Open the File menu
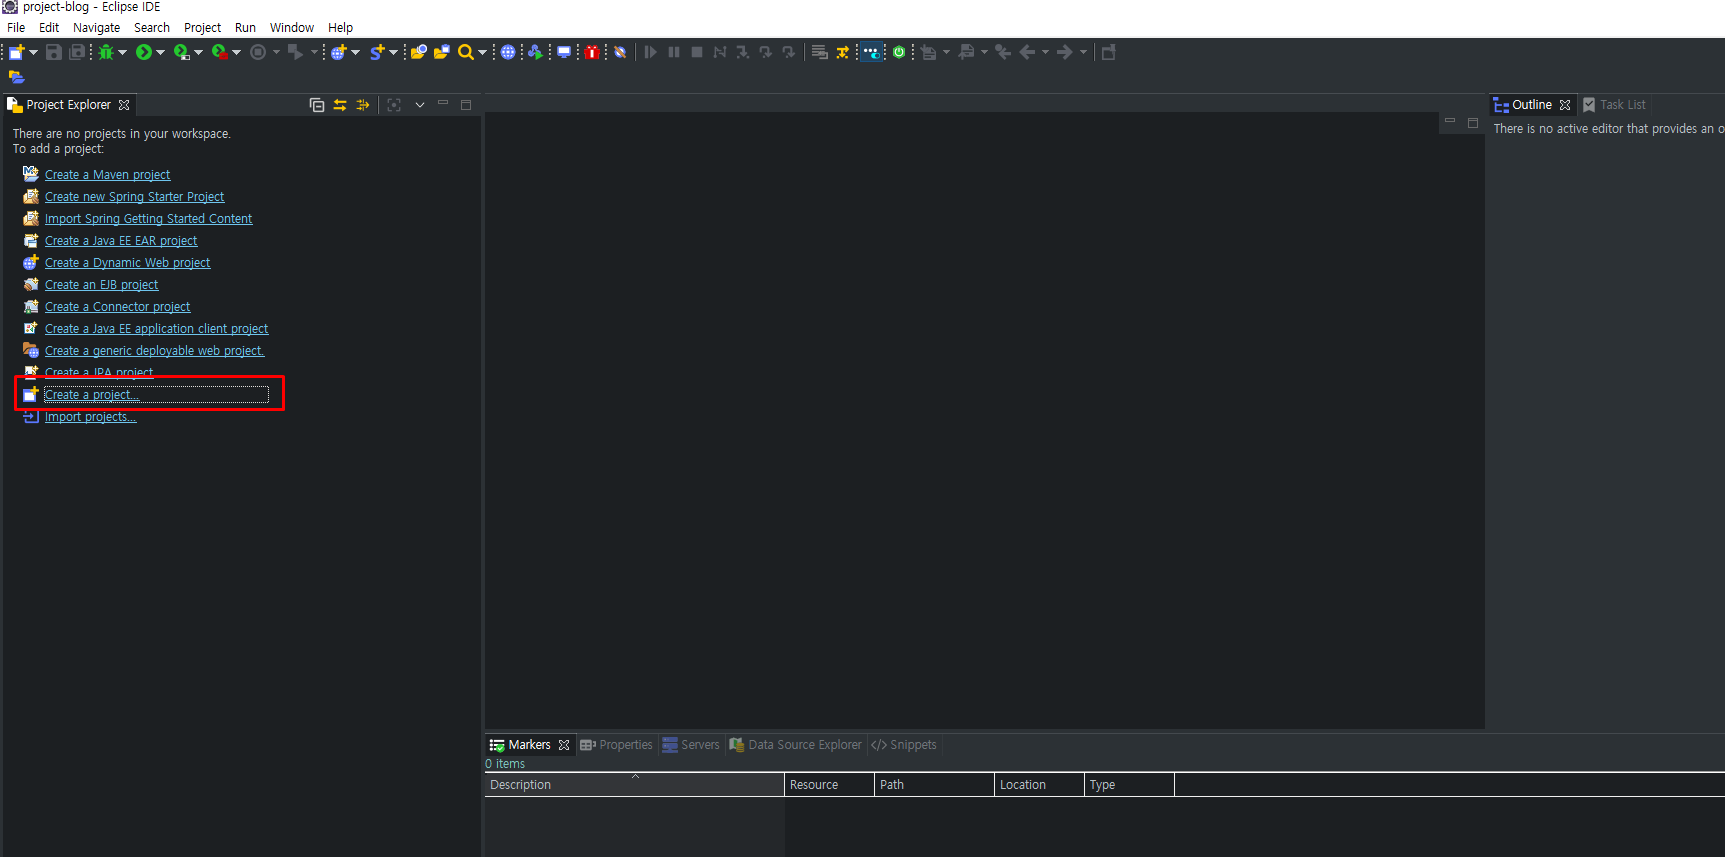This screenshot has width=1725, height=857. [16, 28]
